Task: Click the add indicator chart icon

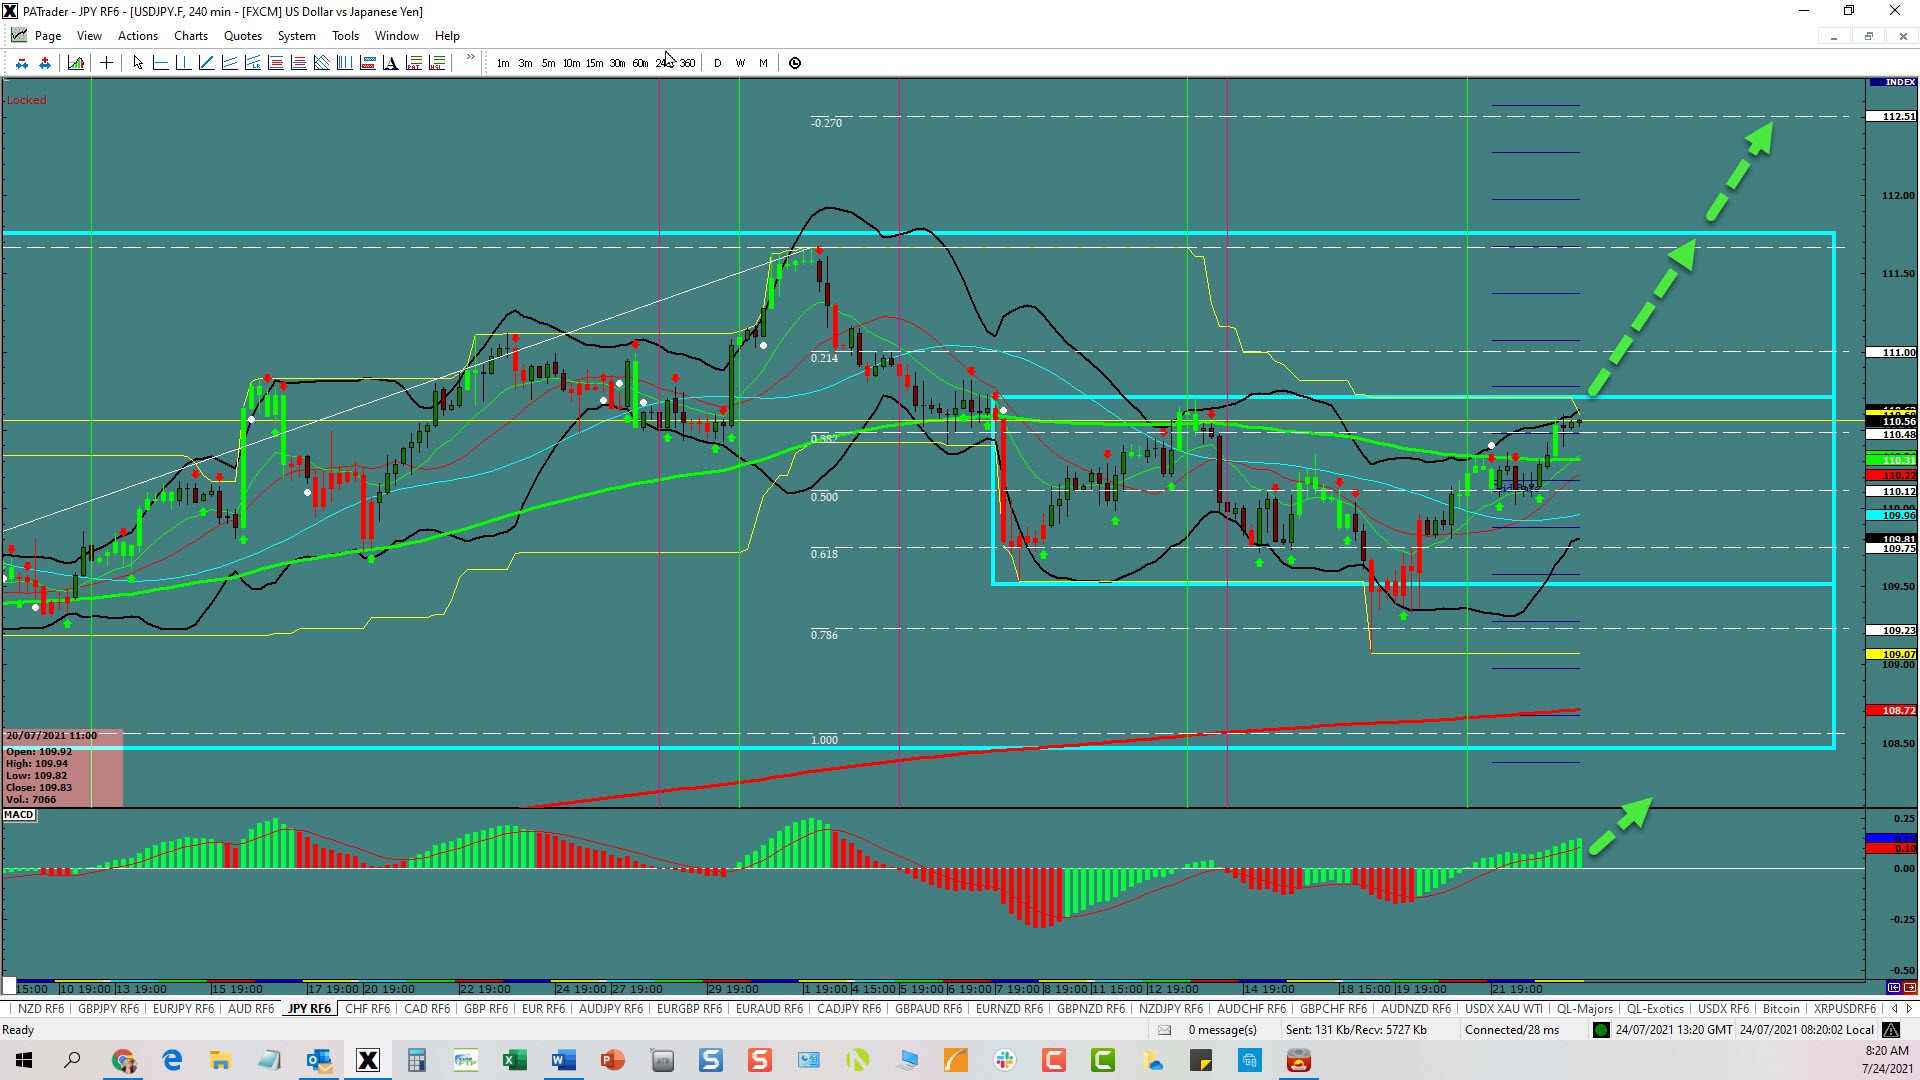Action: (76, 63)
